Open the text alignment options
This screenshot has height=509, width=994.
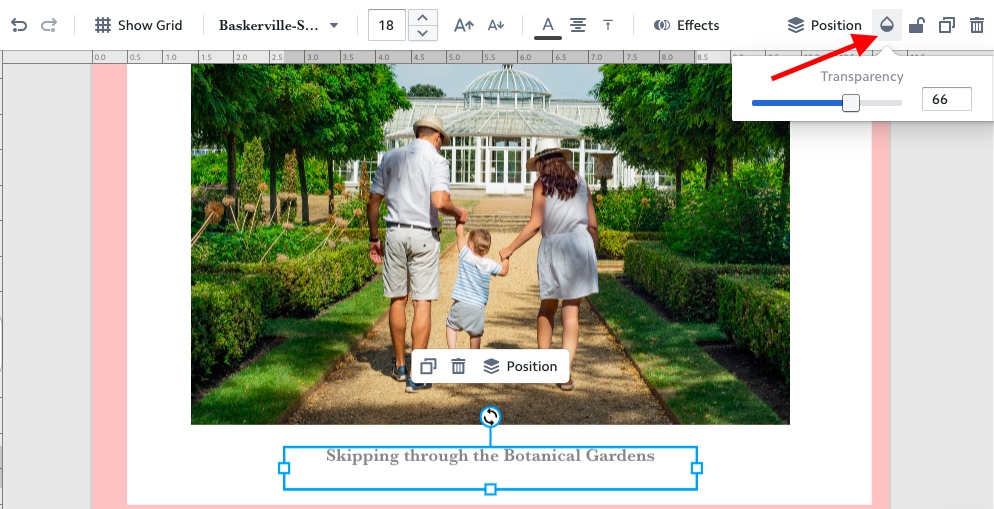click(577, 25)
